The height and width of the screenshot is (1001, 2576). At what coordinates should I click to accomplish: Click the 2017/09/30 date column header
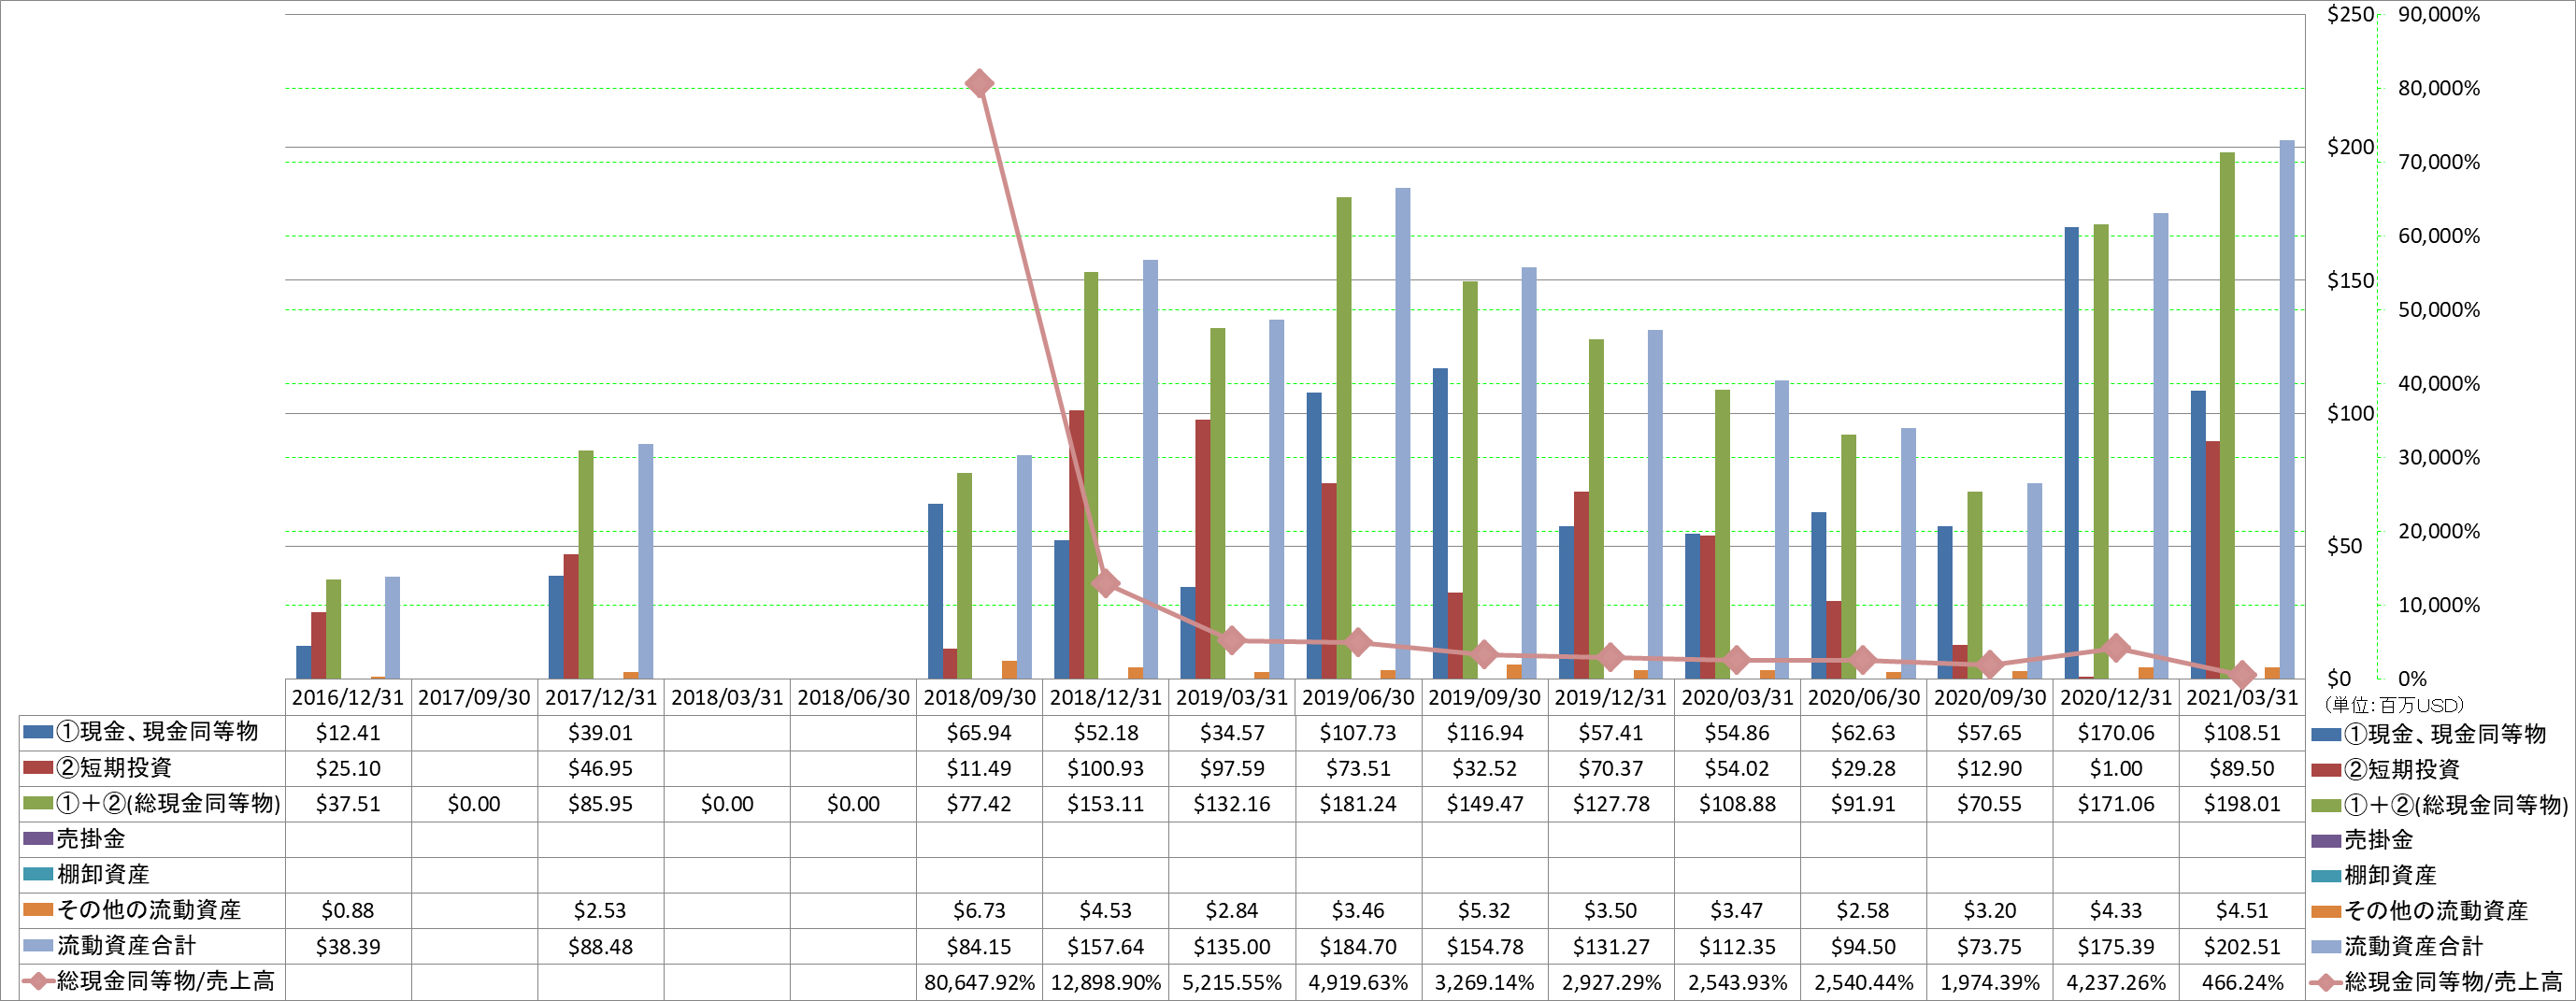(474, 697)
